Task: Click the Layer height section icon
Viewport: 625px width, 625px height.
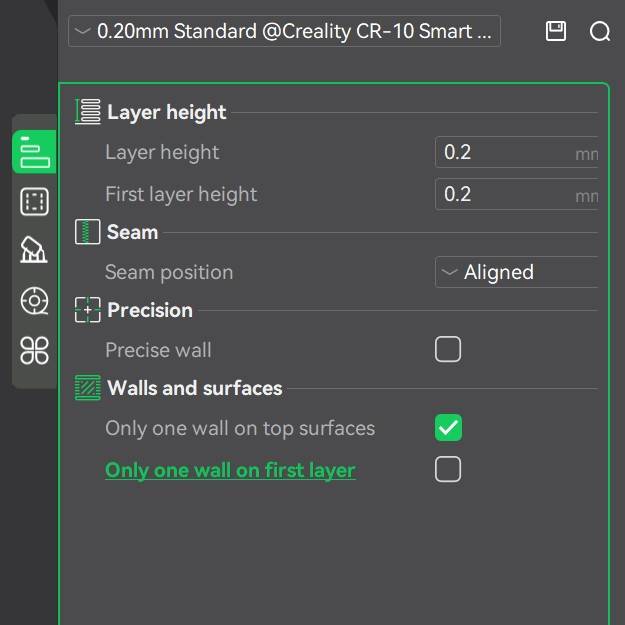Action: pyautogui.click(x=88, y=112)
